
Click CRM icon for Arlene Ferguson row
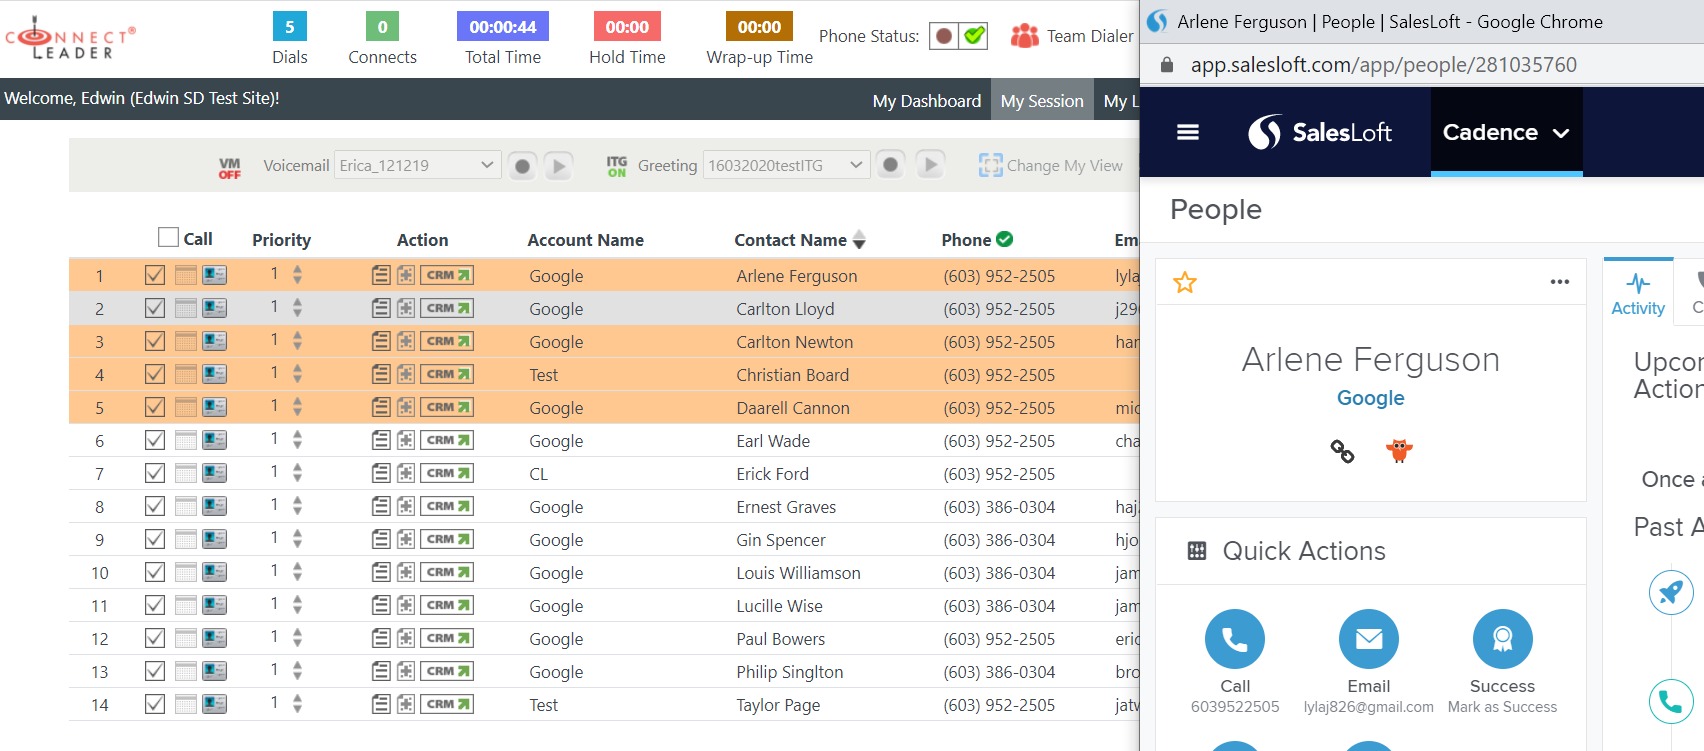[x=446, y=275]
